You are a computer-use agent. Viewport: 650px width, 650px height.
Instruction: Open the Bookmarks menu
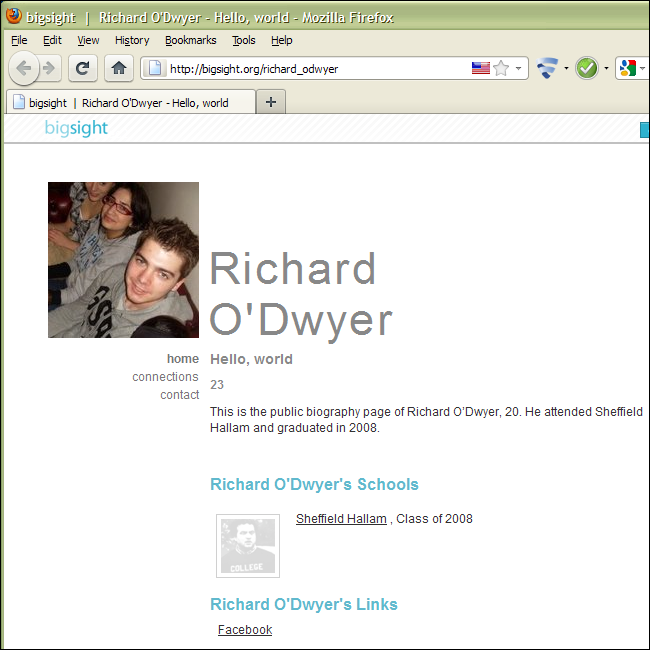coord(191,40)
